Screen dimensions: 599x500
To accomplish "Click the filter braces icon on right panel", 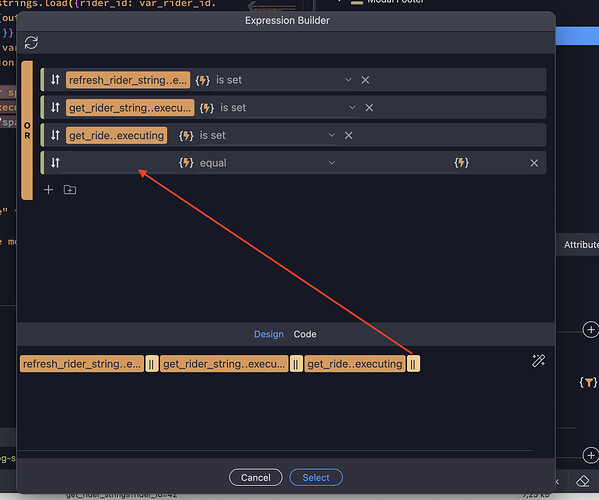I will tap(588, 382).
